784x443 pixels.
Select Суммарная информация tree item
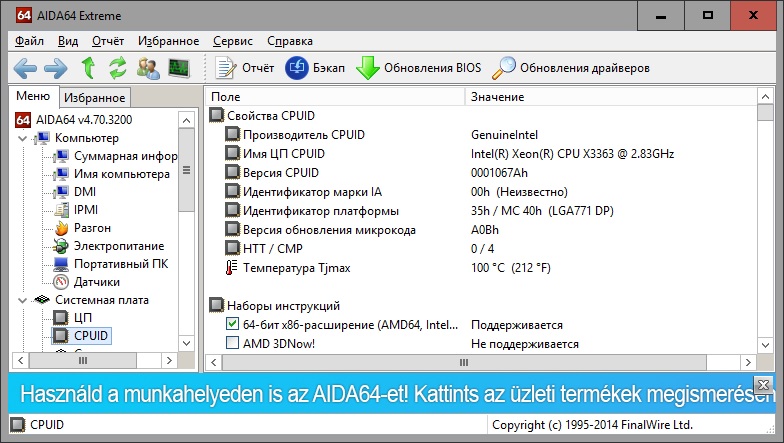pyautogui.click(x=116, y=156)
